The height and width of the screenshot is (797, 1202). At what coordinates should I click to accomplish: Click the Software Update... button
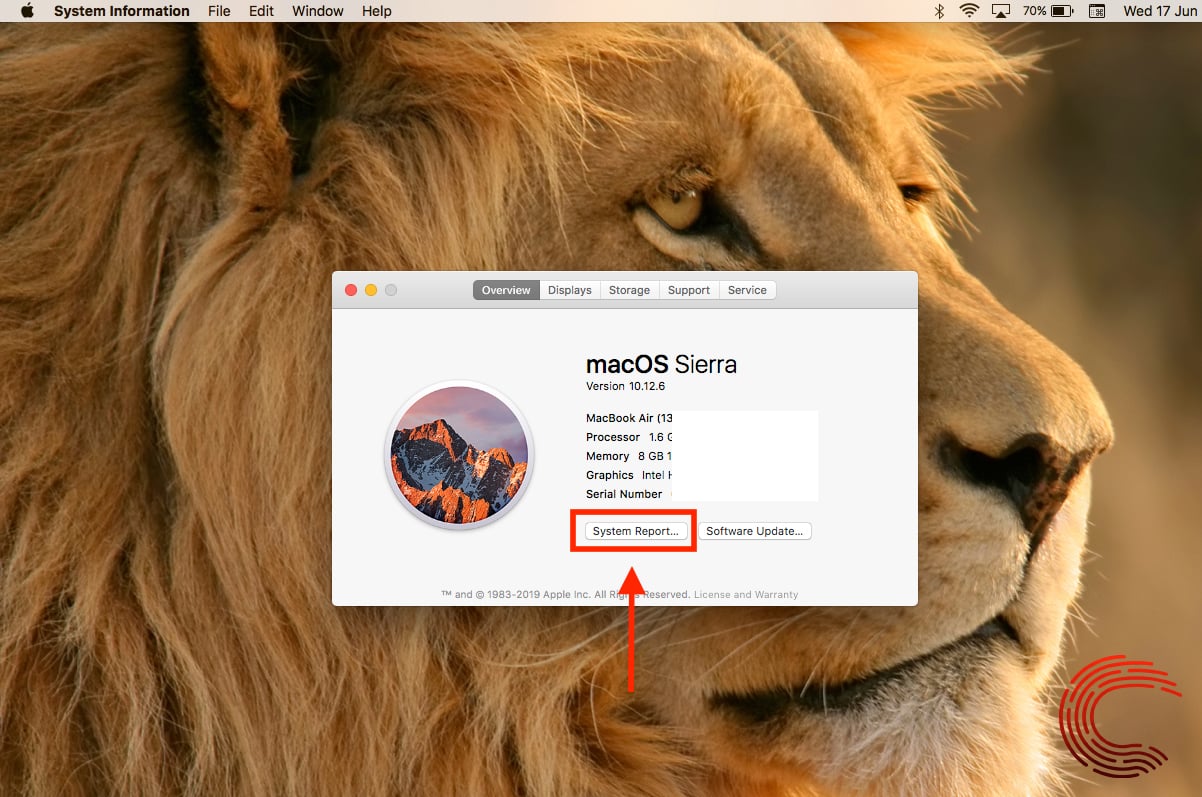tap(755, 531)
